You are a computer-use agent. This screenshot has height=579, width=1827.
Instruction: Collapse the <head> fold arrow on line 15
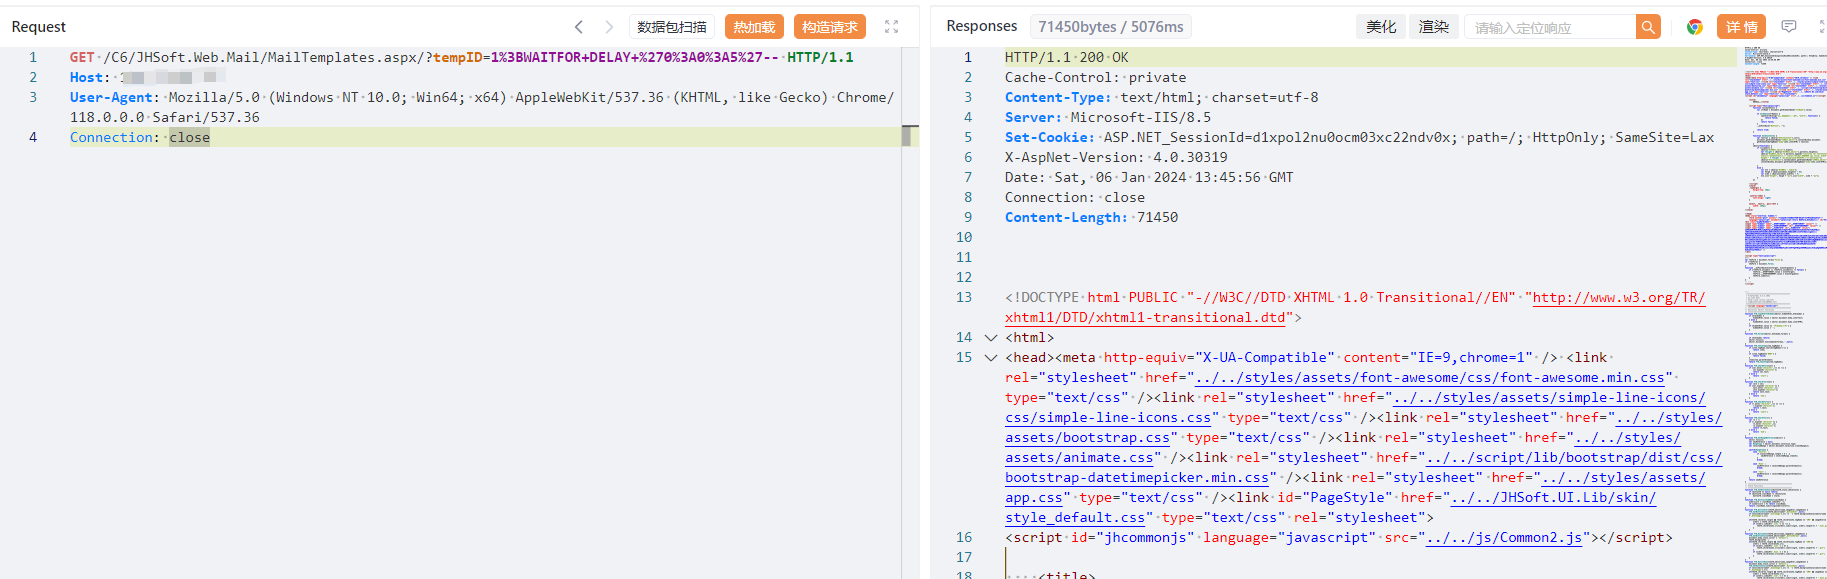click(x=991, y=358)
